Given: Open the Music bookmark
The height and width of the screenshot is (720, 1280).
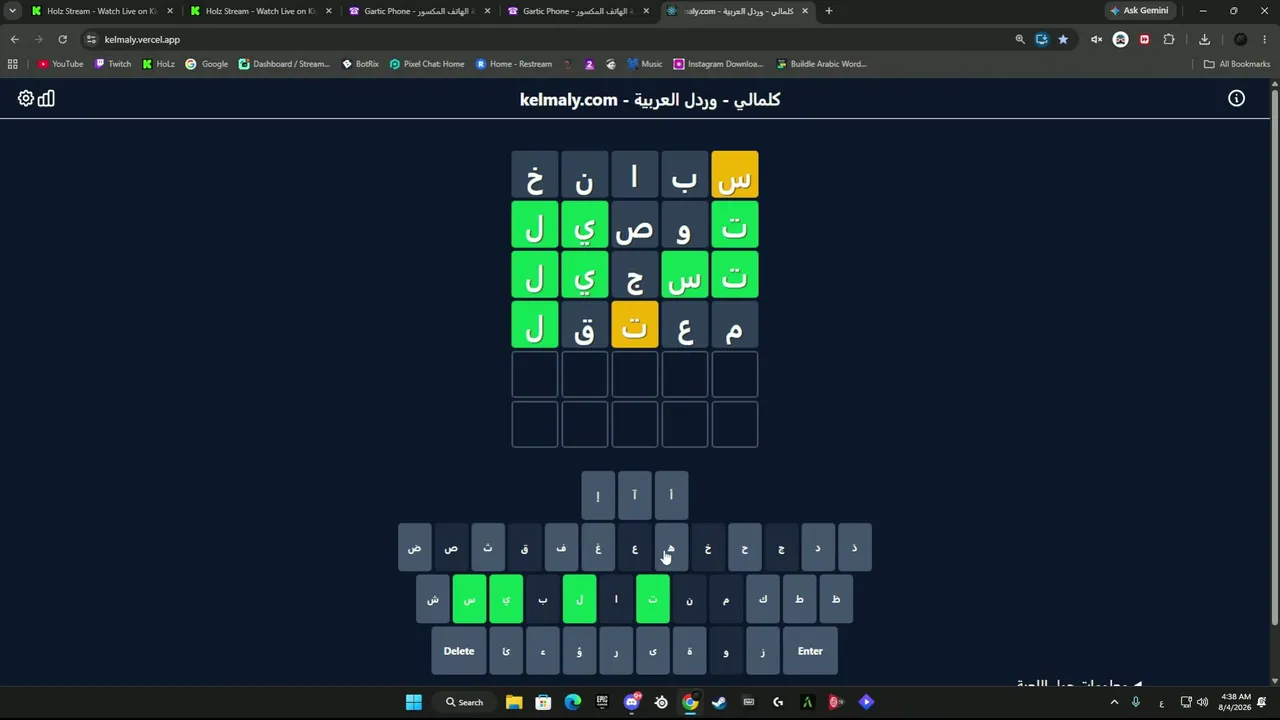Looking at the screenshot, I should [645, 64].
